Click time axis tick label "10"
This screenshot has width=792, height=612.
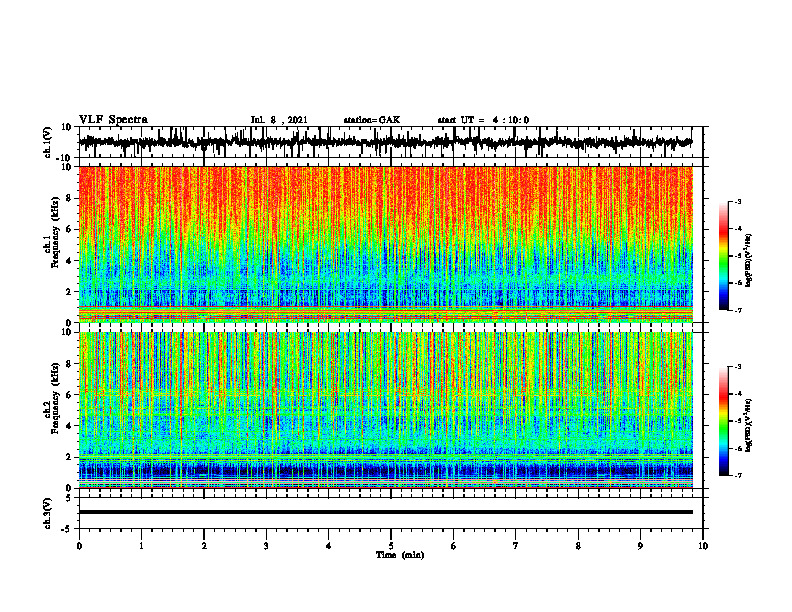coord(703,546)
